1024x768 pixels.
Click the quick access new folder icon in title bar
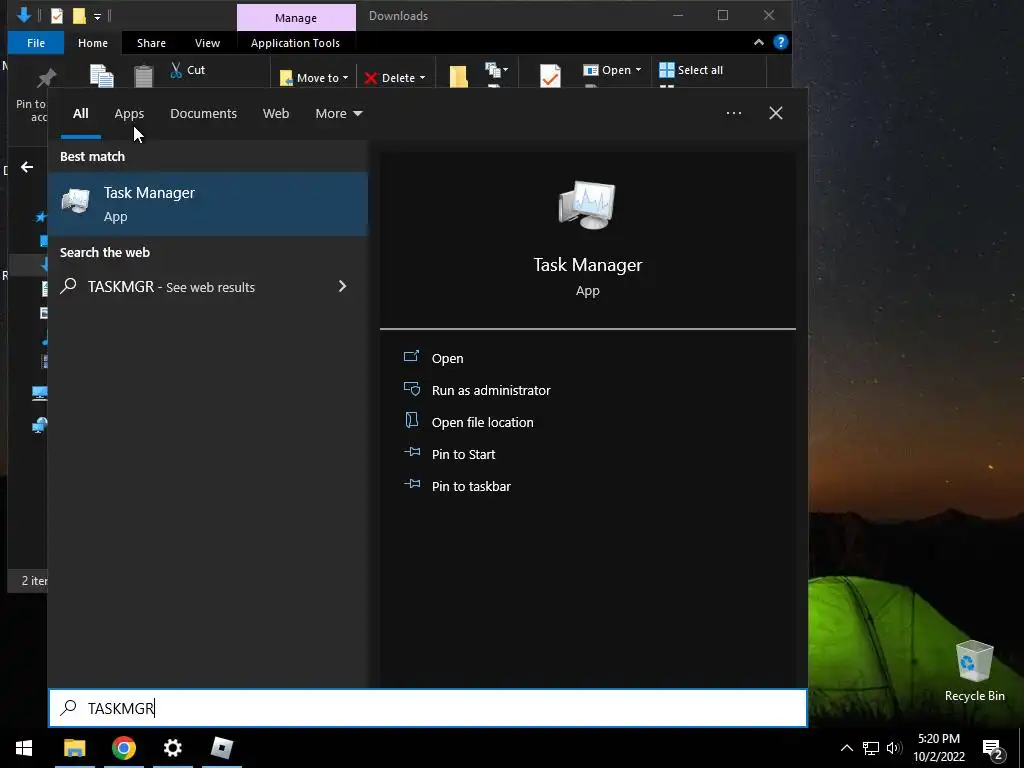click(x=79, y=16)
